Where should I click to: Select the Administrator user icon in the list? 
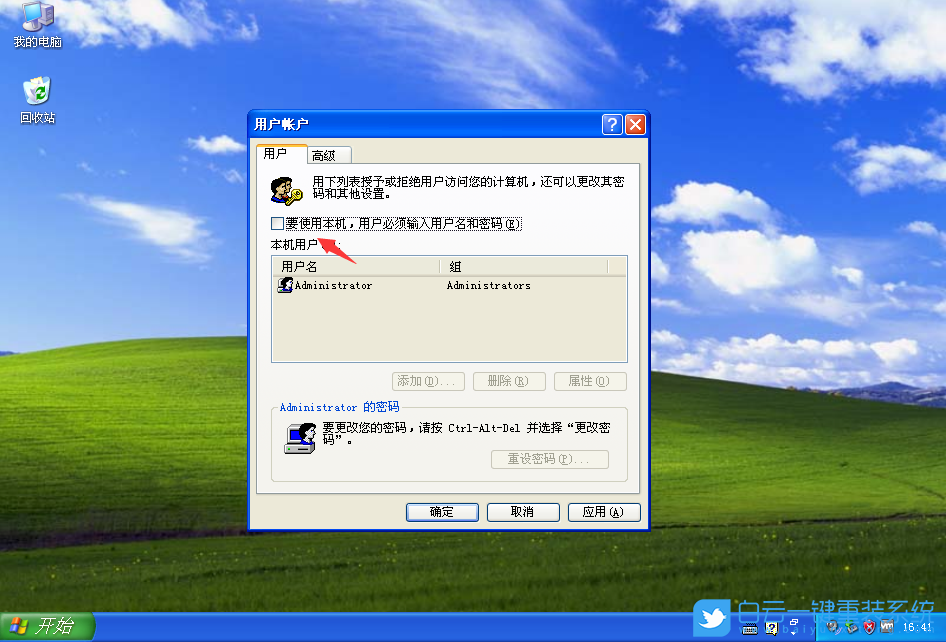(x=284, y=285)
